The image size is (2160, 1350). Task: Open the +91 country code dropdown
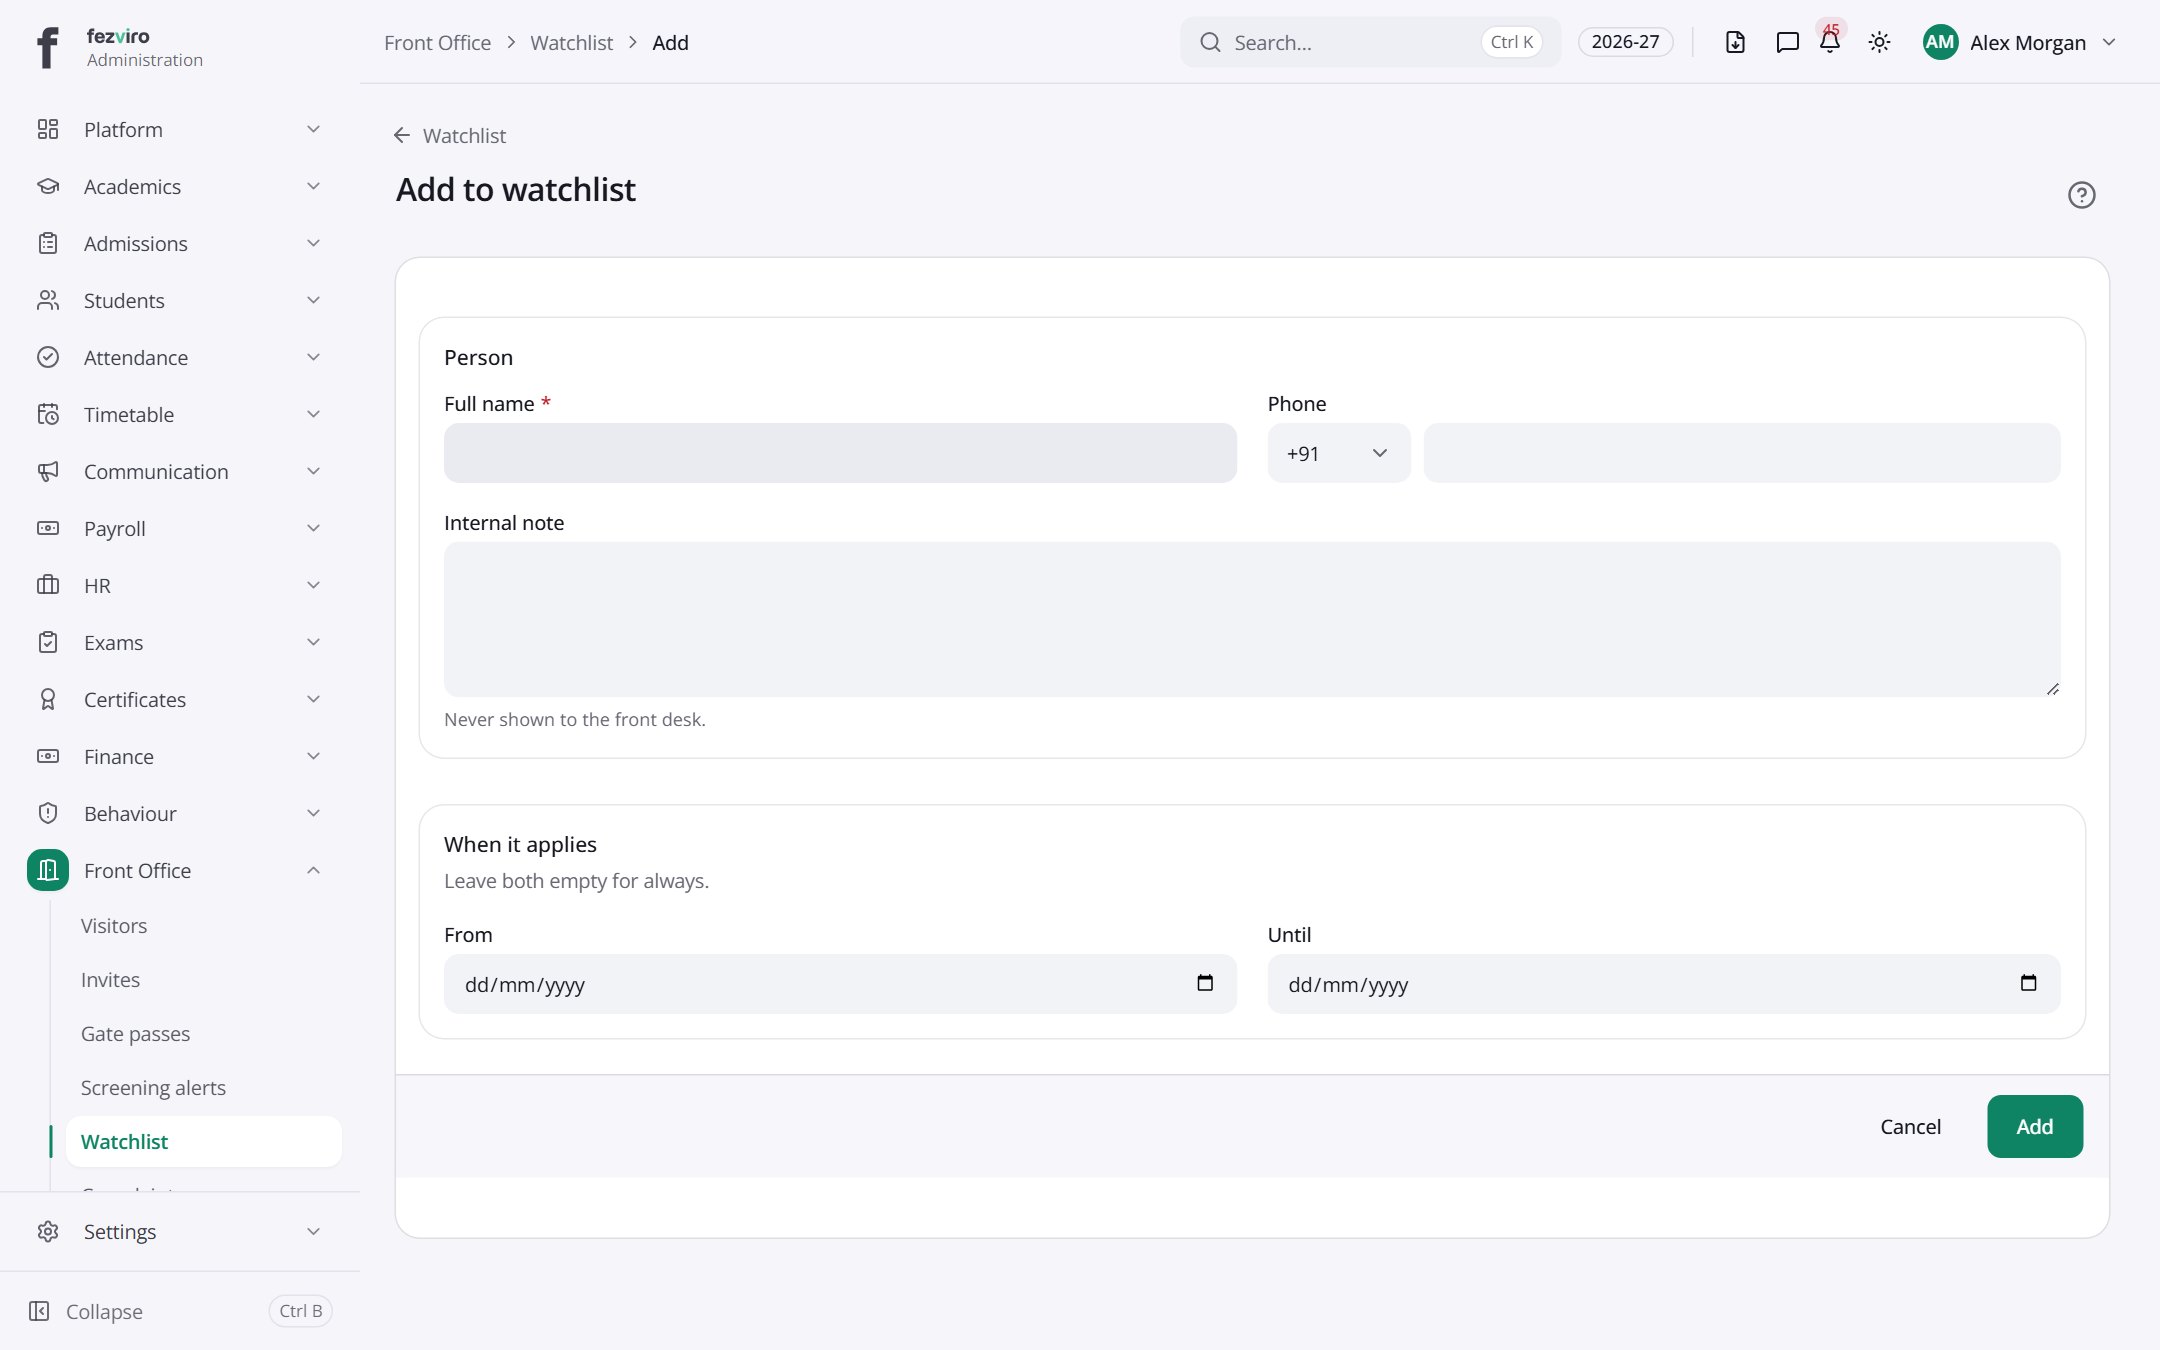pos(1339,453)
